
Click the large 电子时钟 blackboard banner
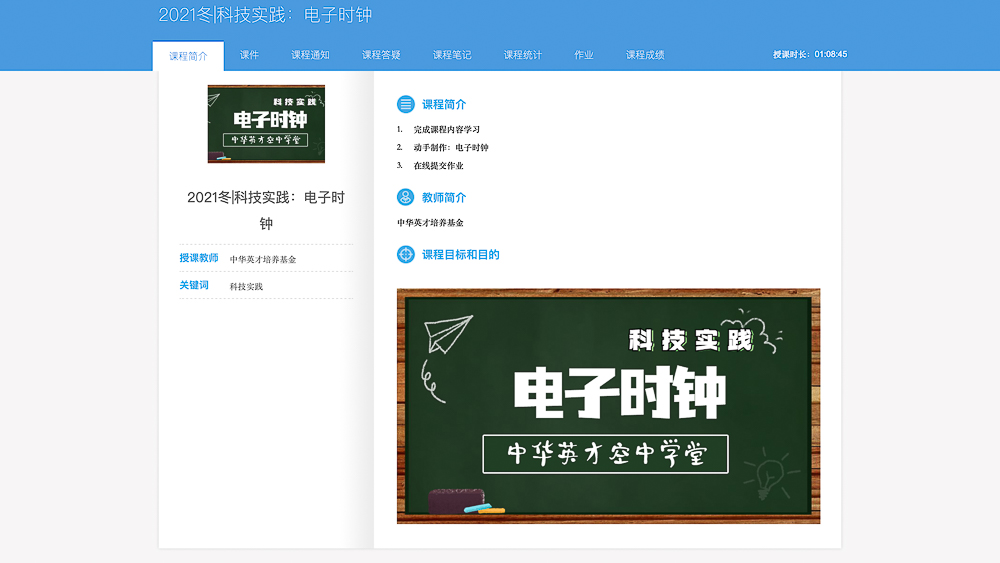[608, 406]
